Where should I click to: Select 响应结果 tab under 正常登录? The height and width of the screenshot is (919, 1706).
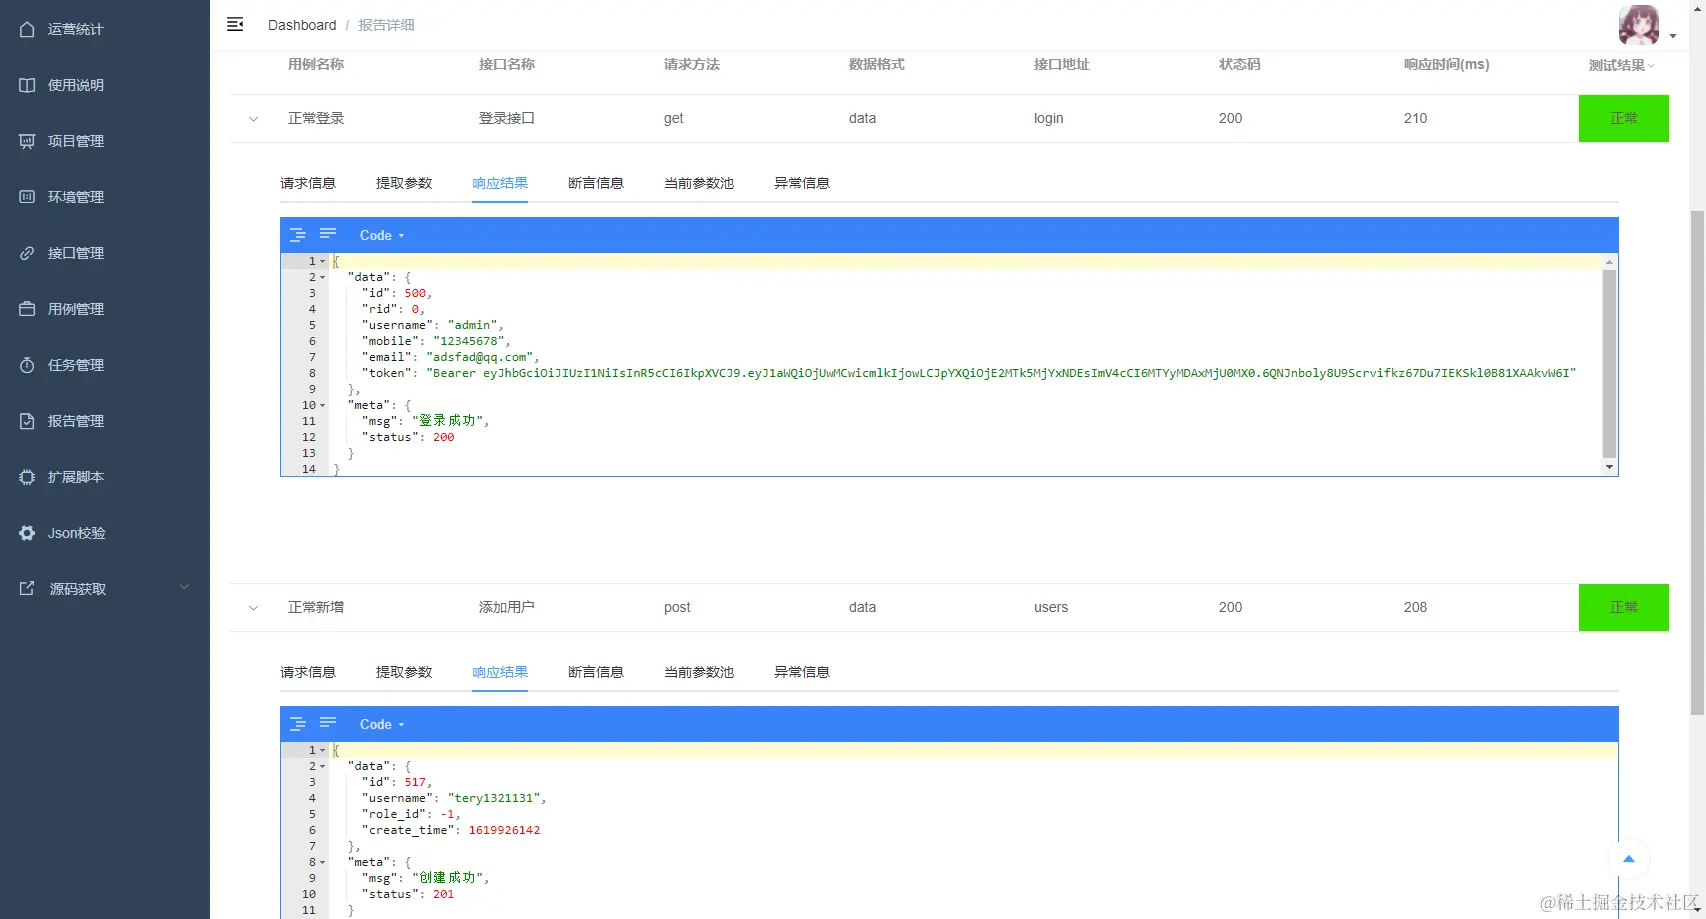(500, 183)
